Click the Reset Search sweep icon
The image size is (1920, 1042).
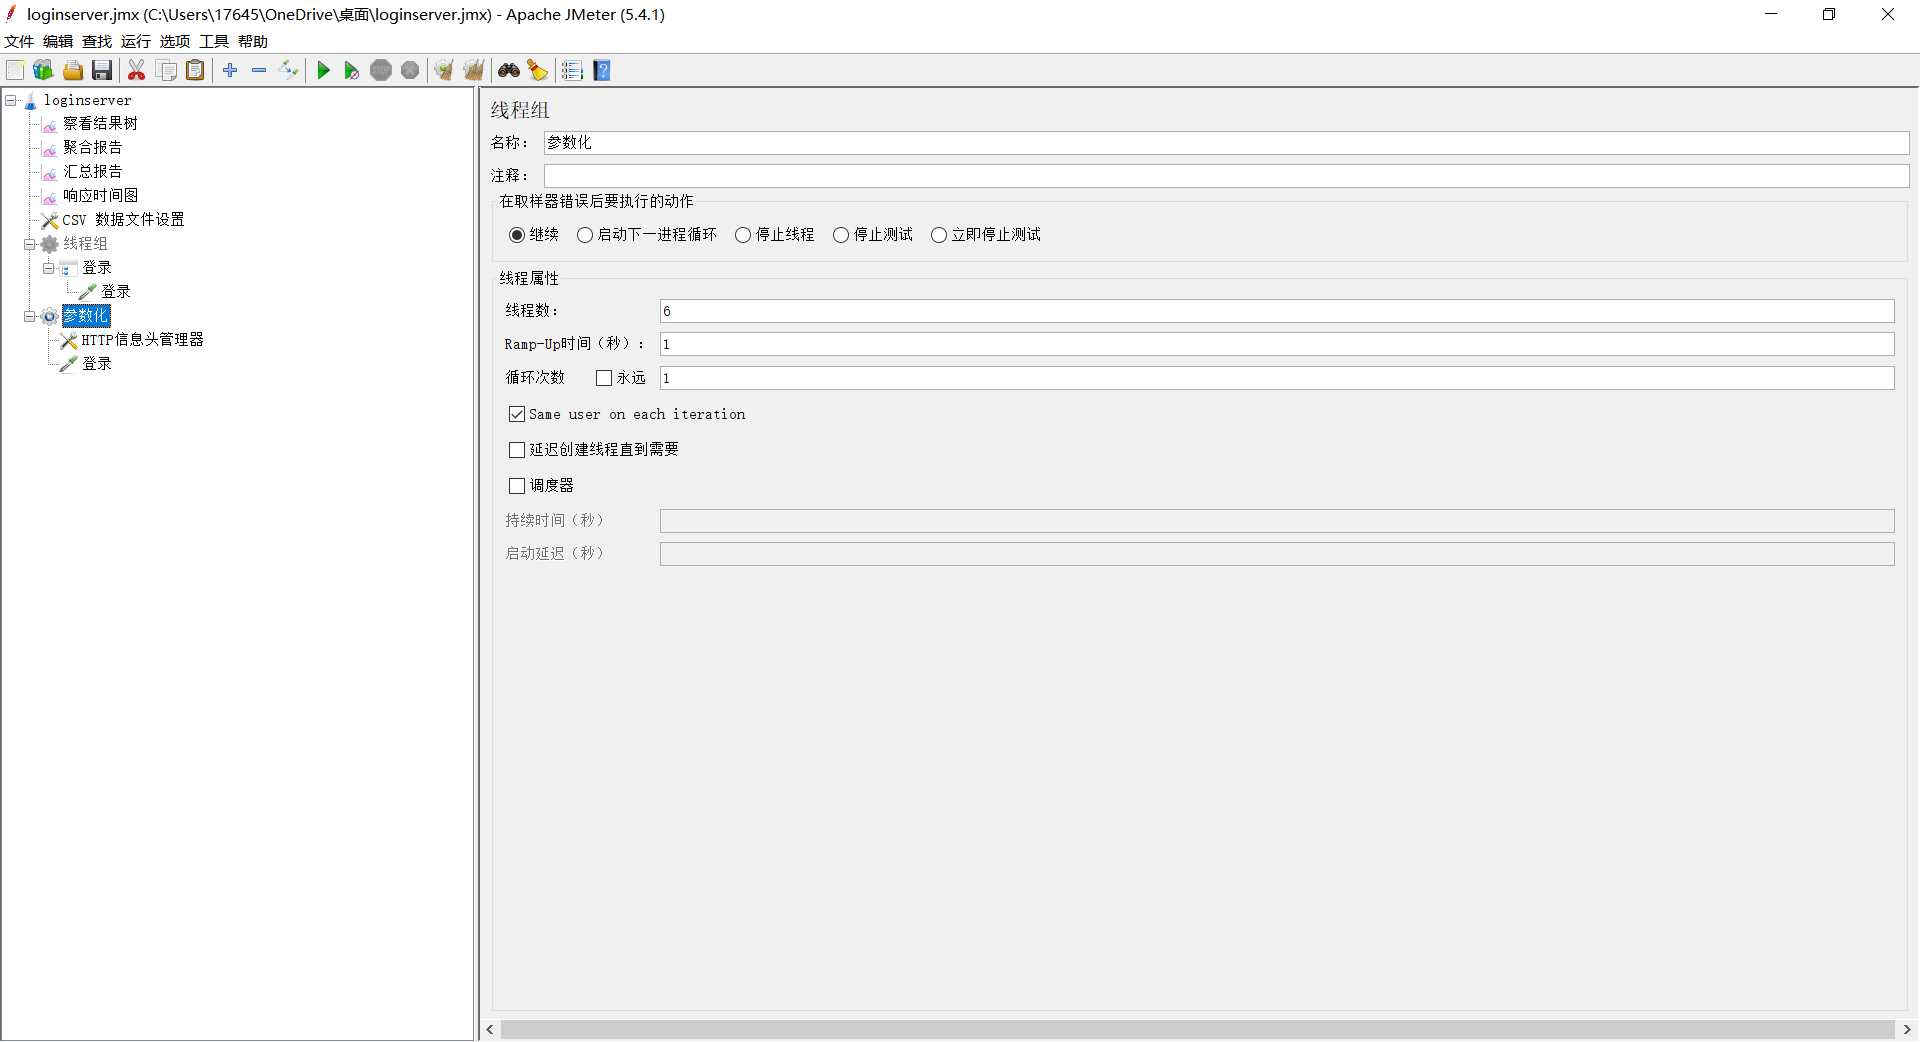(538, 70)
